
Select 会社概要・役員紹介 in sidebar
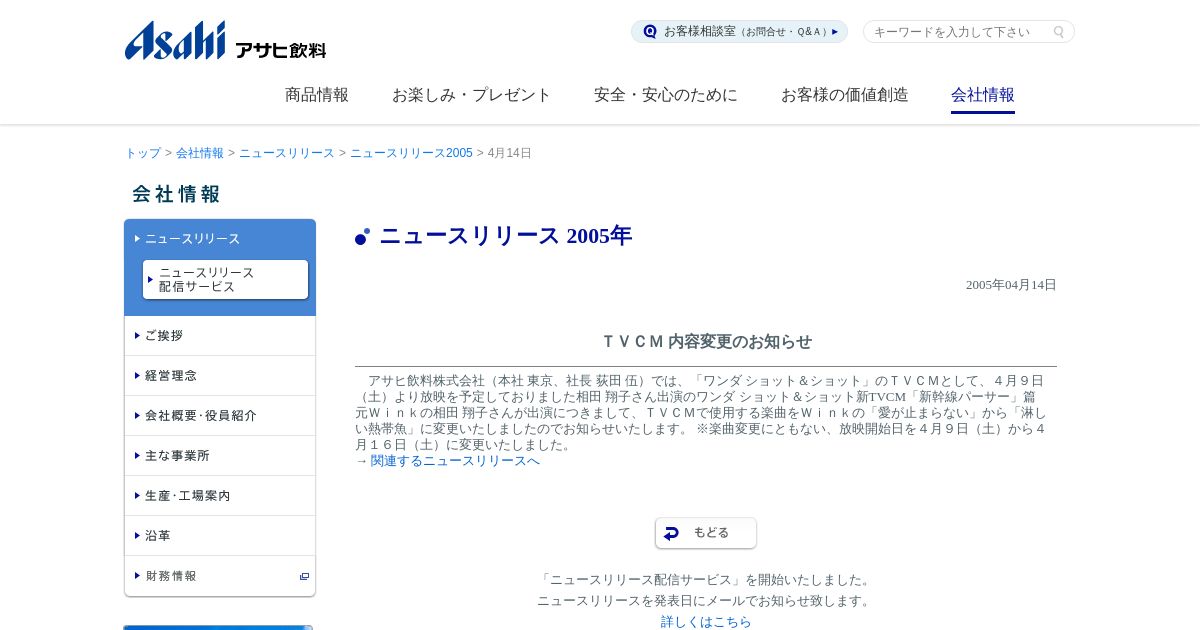(x=220, y=416)
